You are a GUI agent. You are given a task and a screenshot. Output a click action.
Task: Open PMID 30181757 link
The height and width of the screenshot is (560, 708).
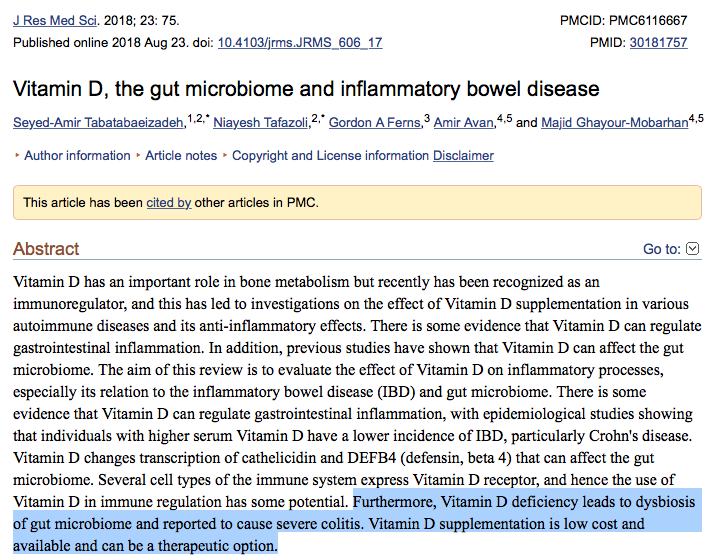658,43
